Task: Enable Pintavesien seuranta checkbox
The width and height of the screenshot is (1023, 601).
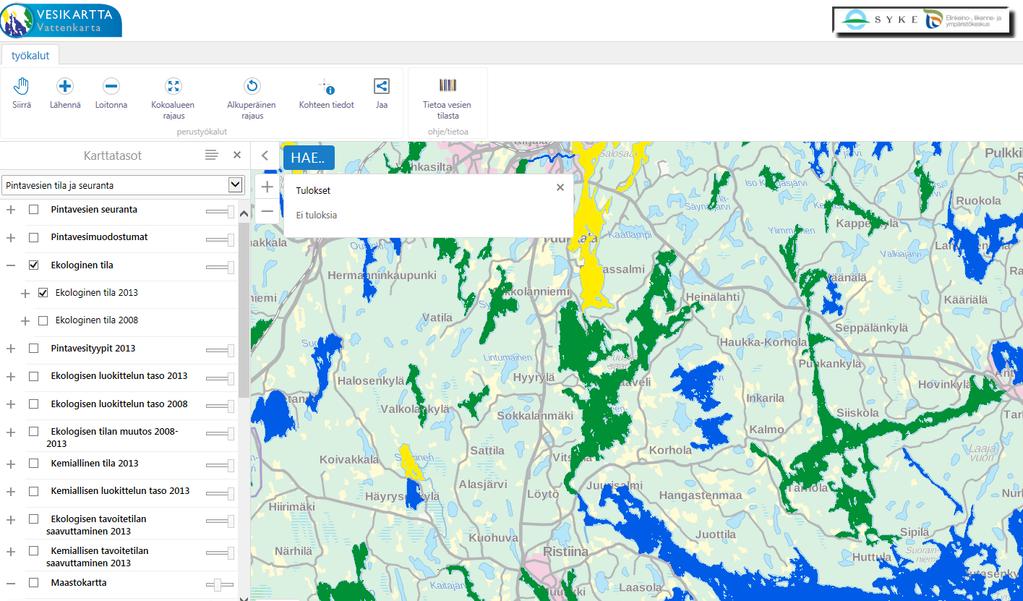Action: tap(34, 209)
